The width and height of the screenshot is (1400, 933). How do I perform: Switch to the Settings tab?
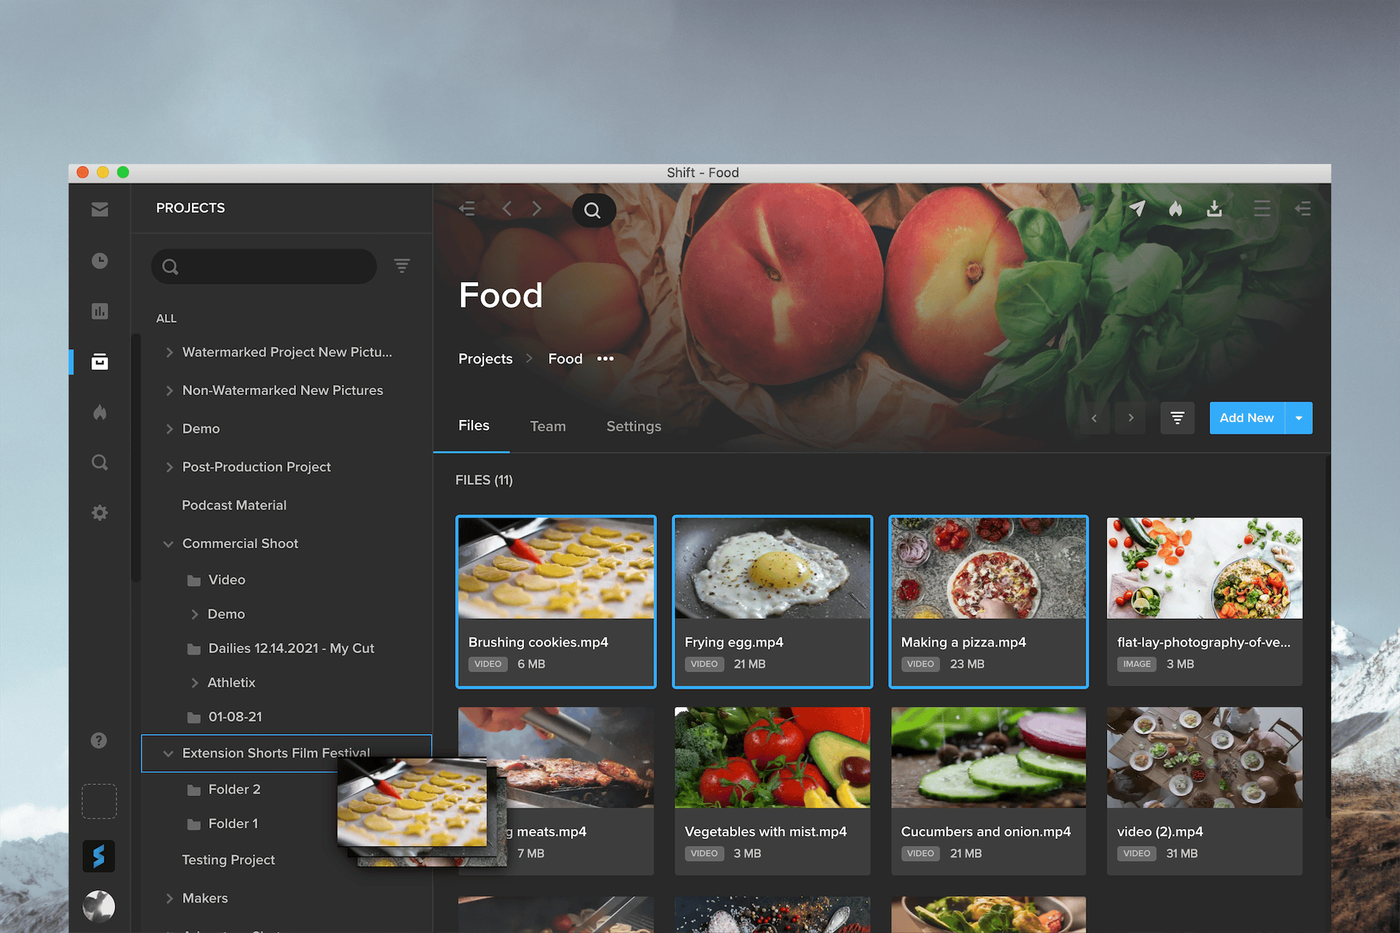click(x=634, y=426)
